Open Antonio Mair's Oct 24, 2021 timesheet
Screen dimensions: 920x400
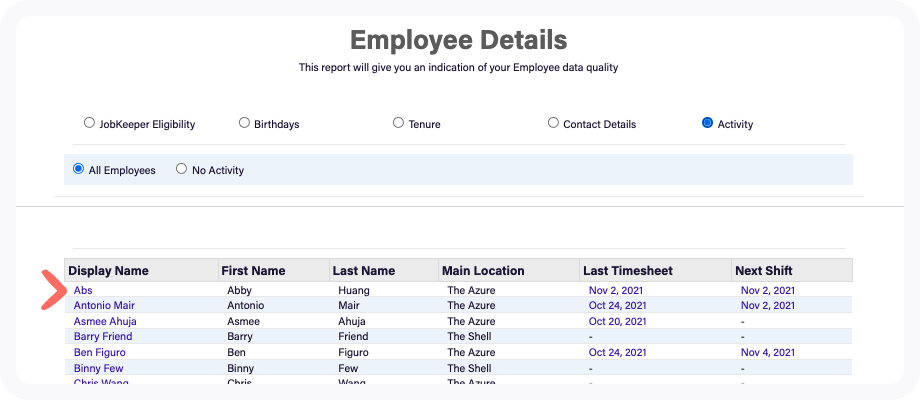tap(617, 306)
